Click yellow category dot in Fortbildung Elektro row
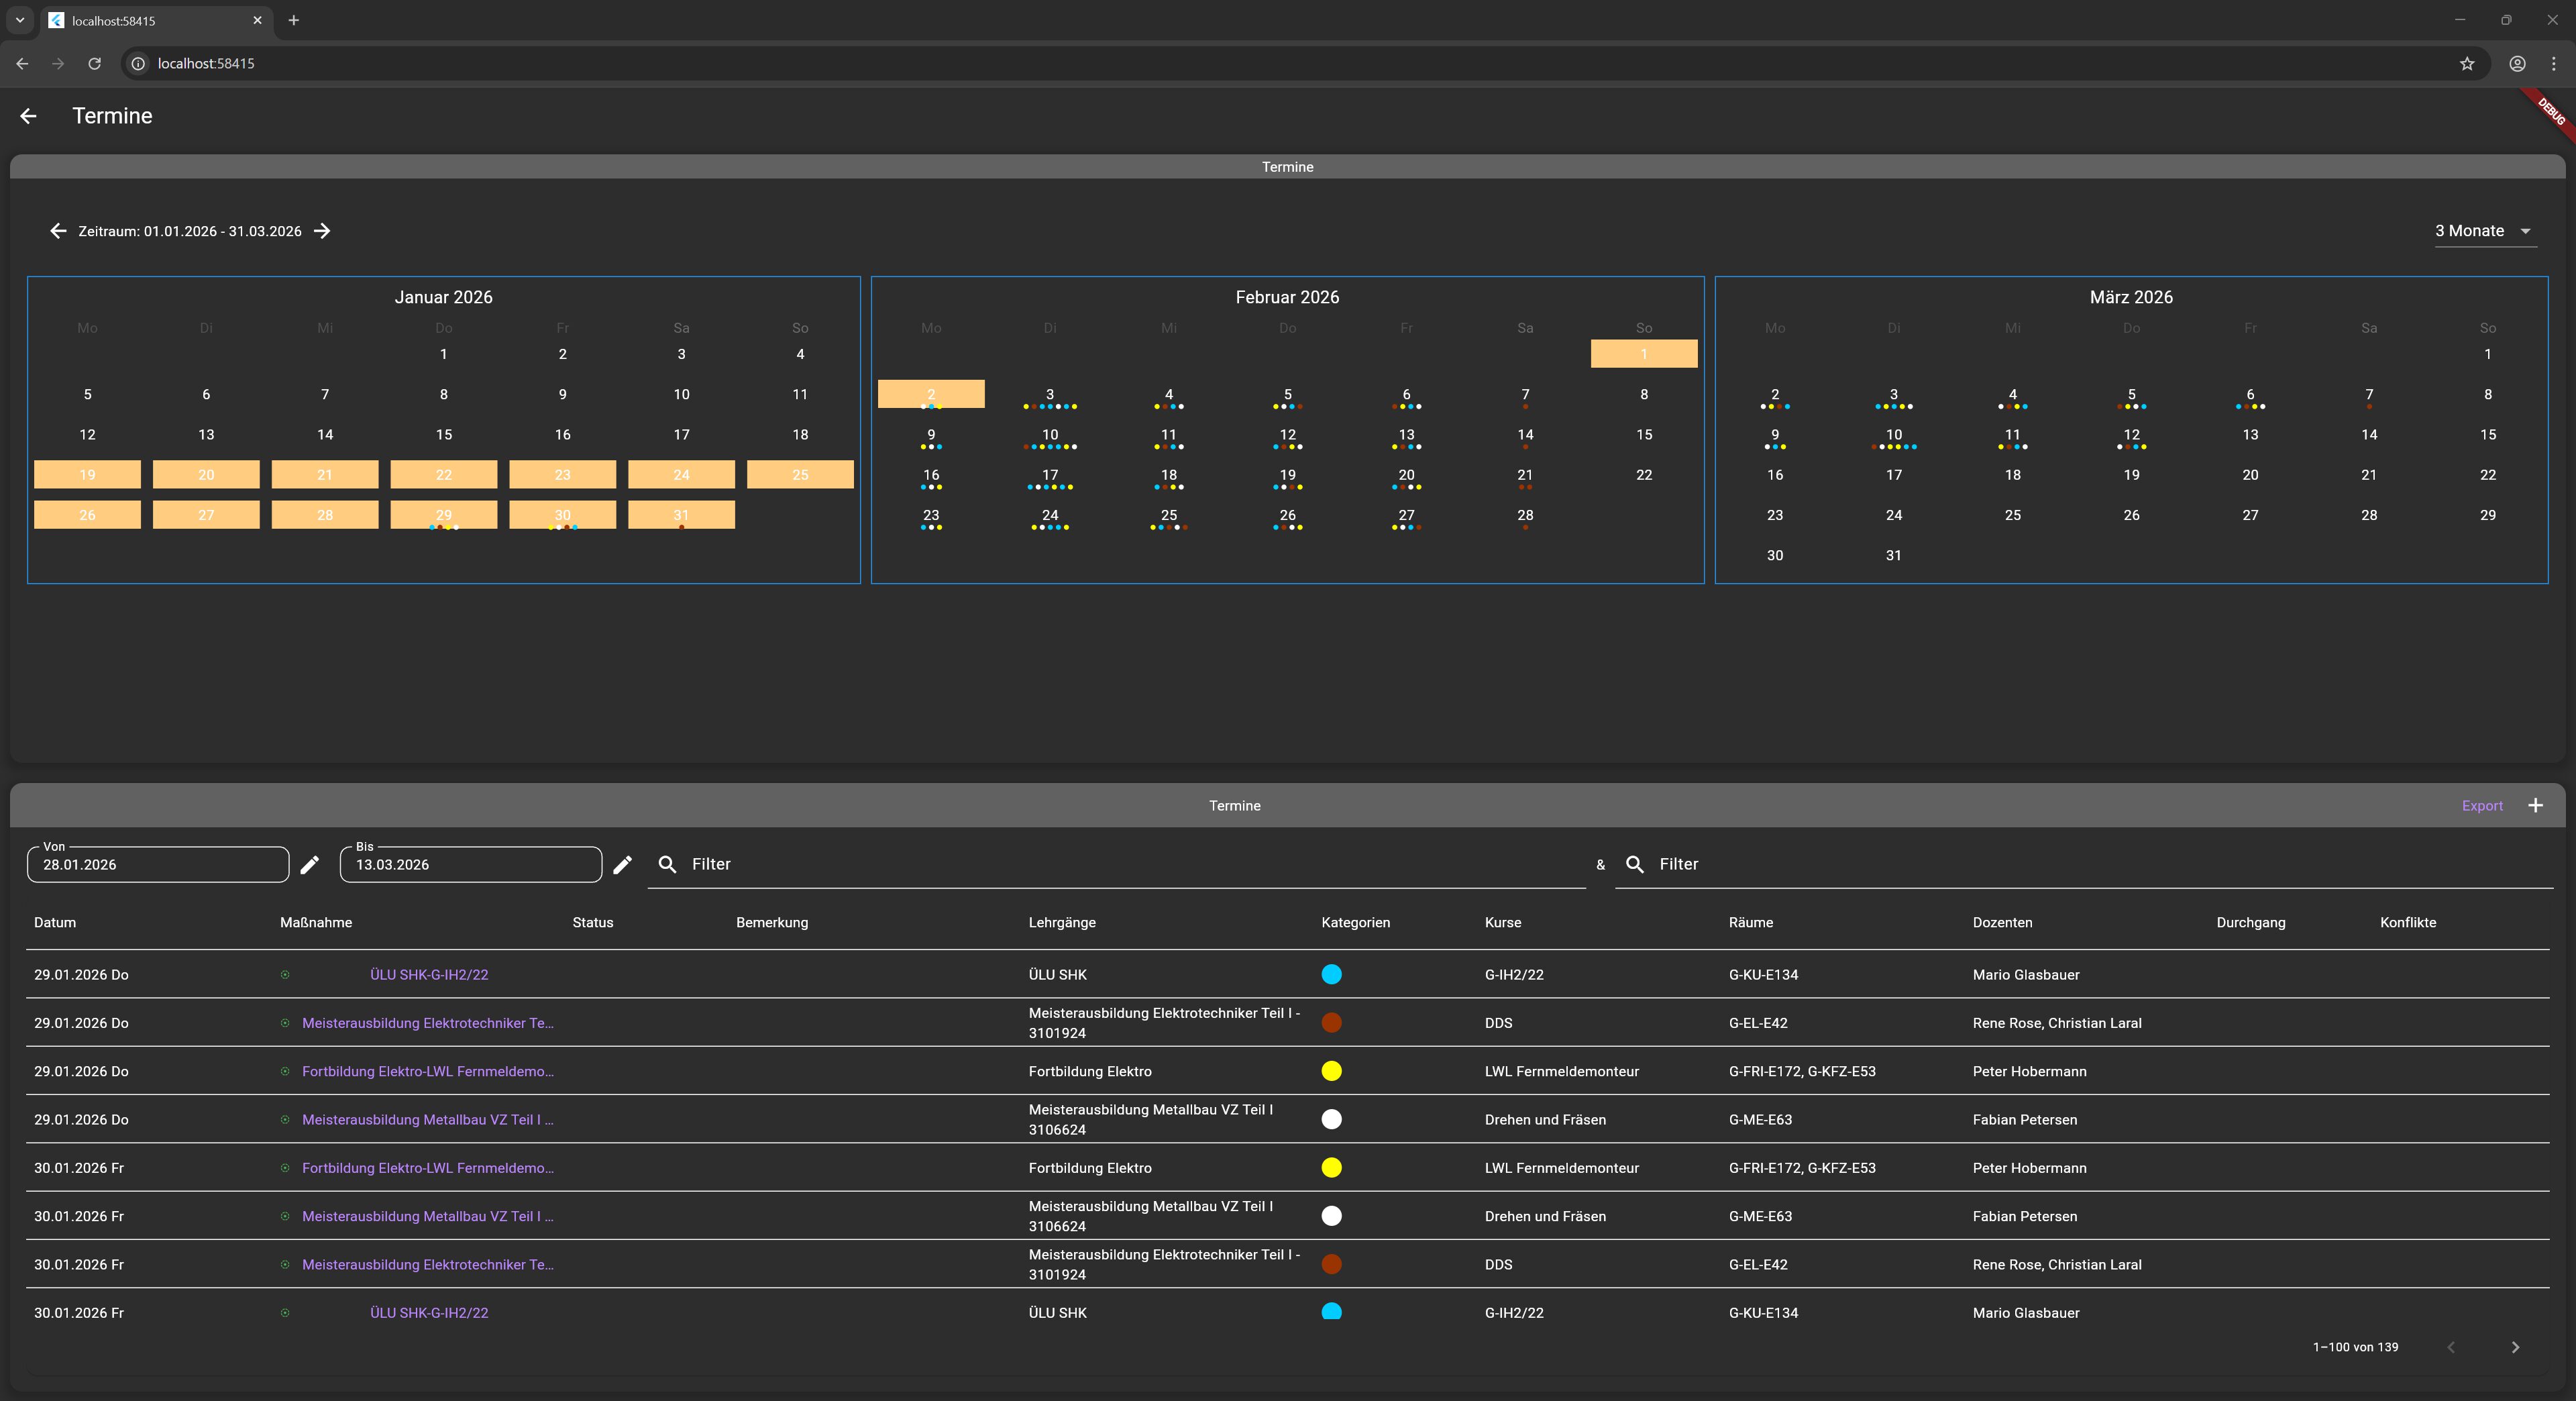This screenshot has width=2576, height=1401. tap(1331, 1071)
